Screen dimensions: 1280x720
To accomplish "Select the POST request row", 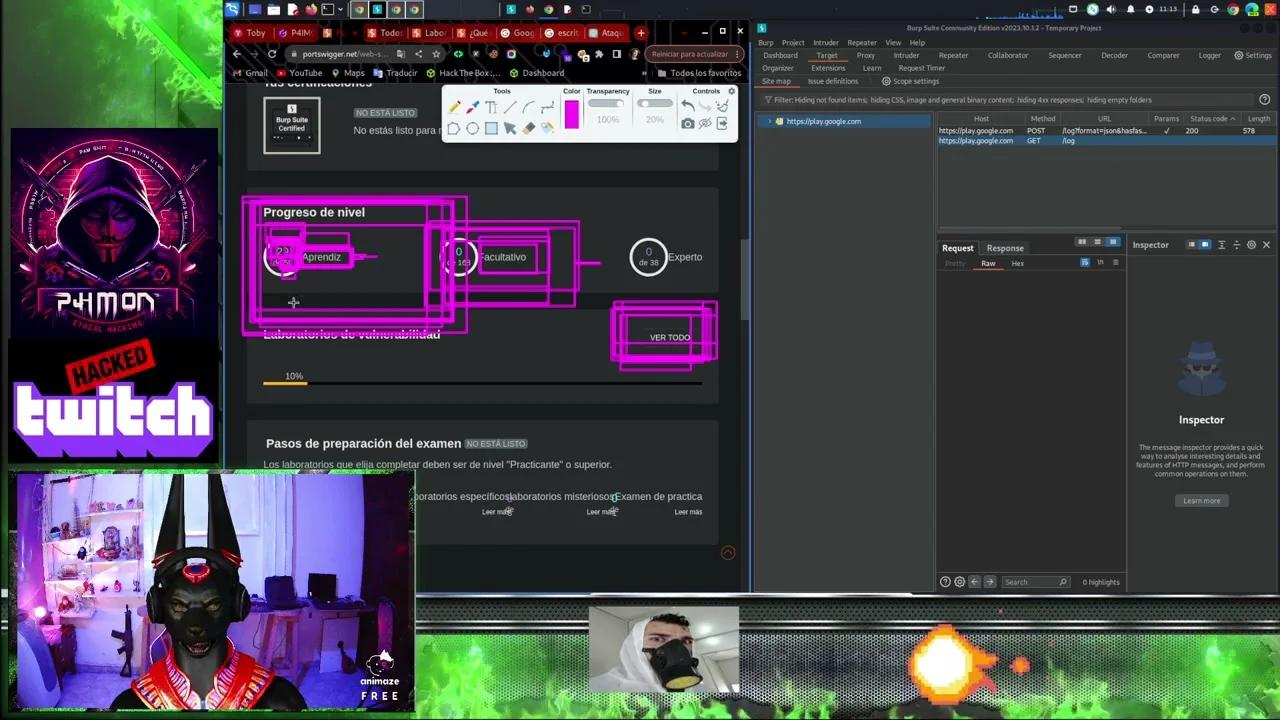I will 1106,131.
